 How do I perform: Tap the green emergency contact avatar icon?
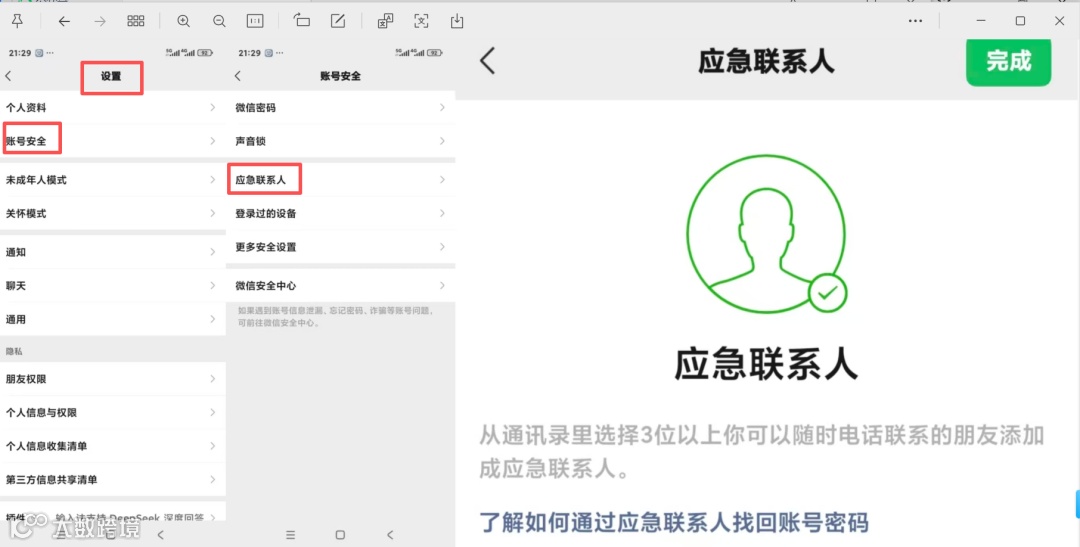[766, 234]
